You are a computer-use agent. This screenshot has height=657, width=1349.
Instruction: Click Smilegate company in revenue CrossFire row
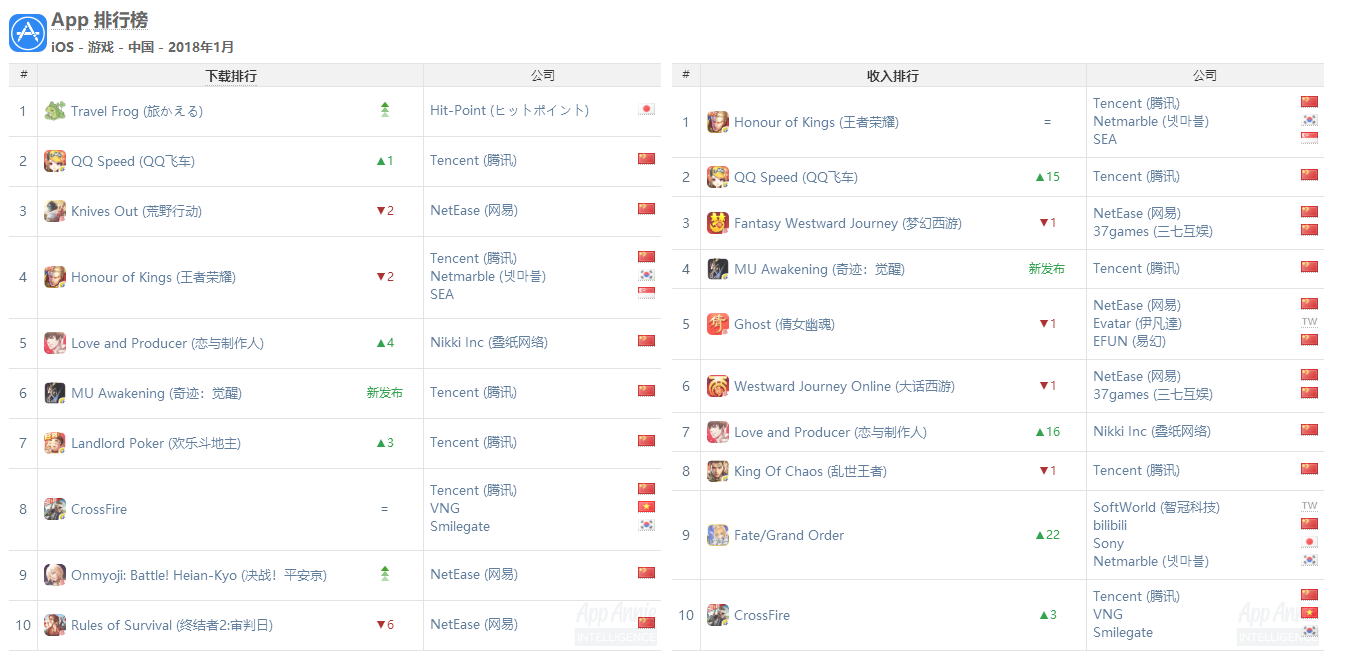pyautogui.click(x=1123, y=632)
